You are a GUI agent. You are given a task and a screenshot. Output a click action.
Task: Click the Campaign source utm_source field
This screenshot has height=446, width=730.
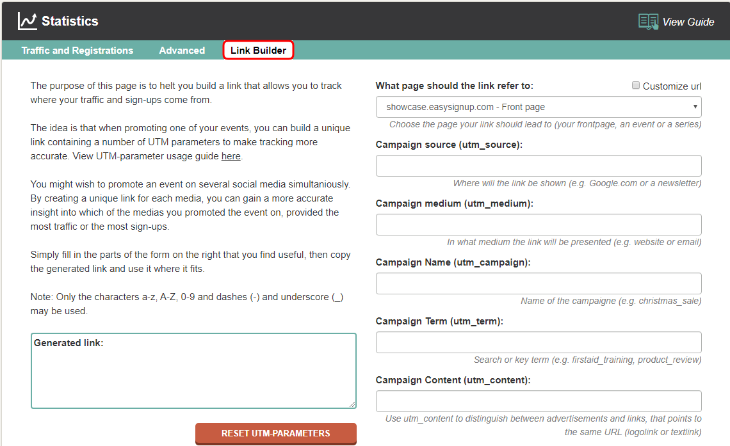point(538,166)
